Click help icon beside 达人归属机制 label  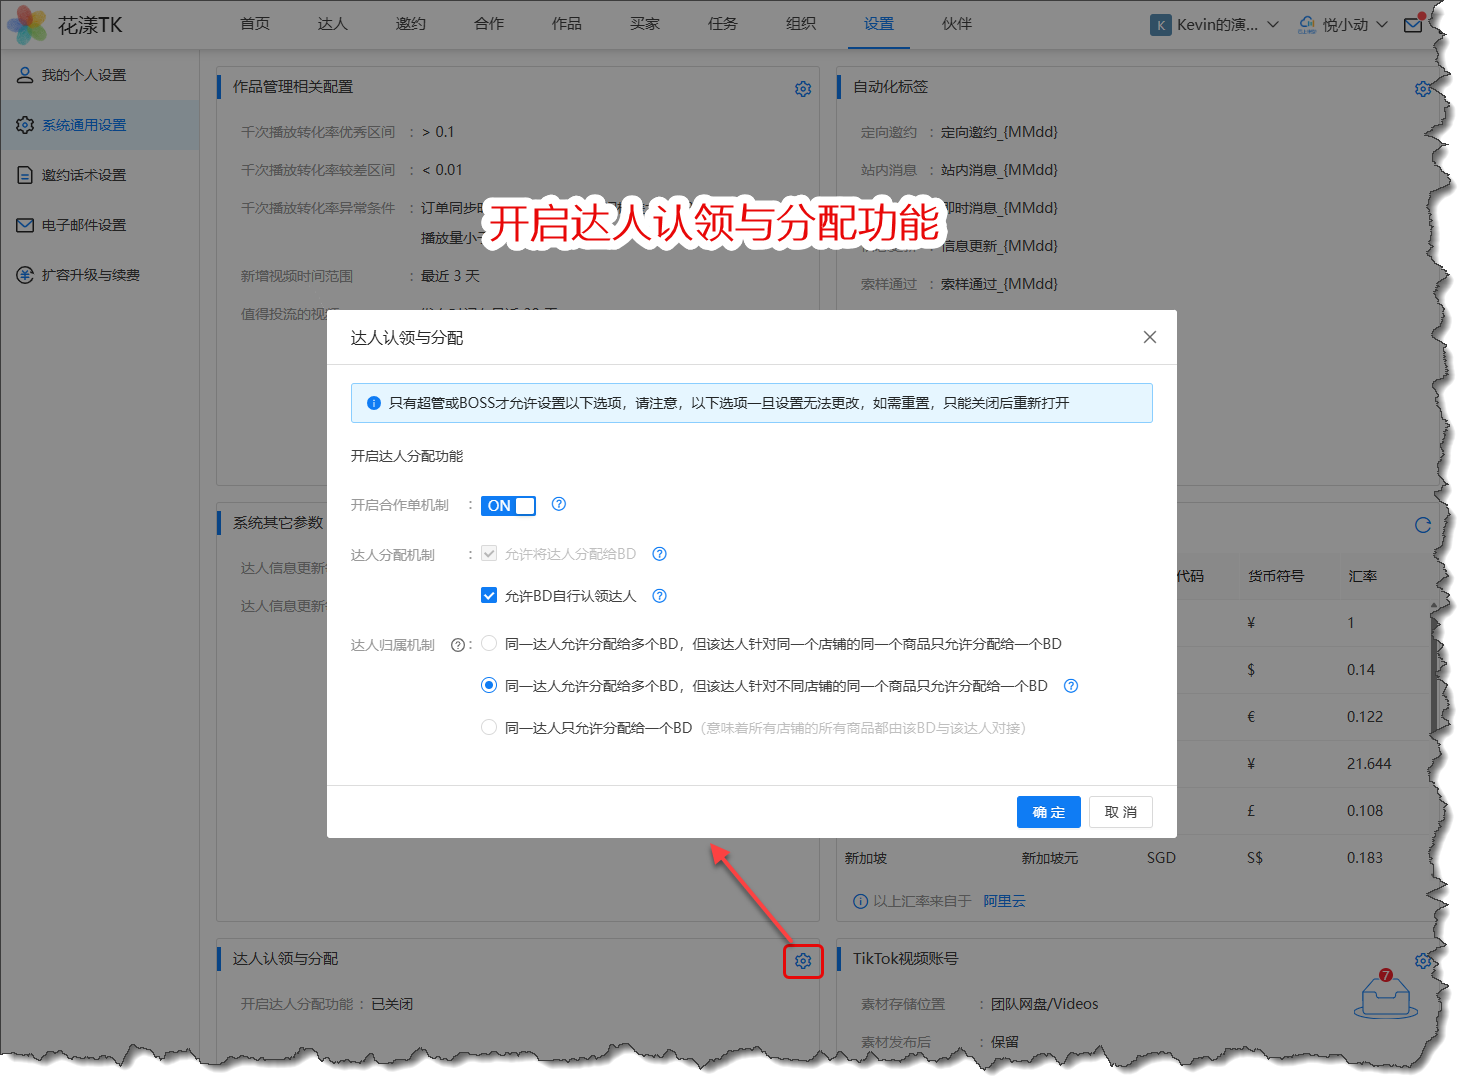tap(457, 645)
